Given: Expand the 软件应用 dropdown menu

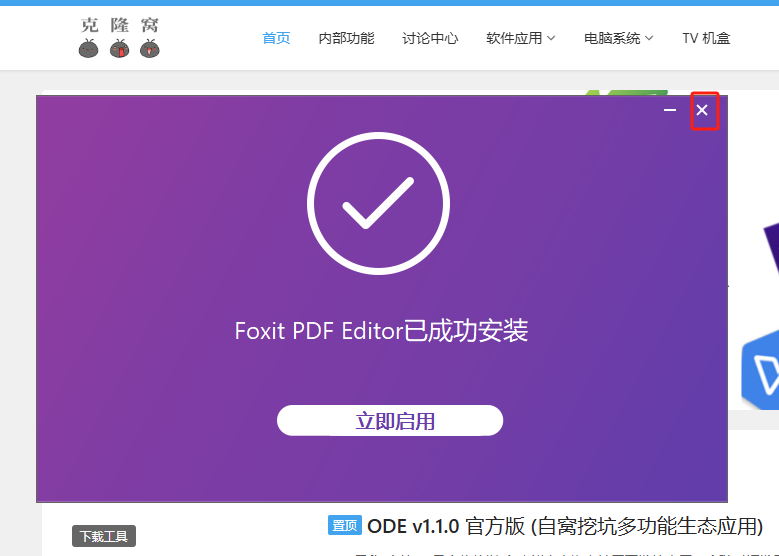Looking at the screenshot, I should pos(520,38).
